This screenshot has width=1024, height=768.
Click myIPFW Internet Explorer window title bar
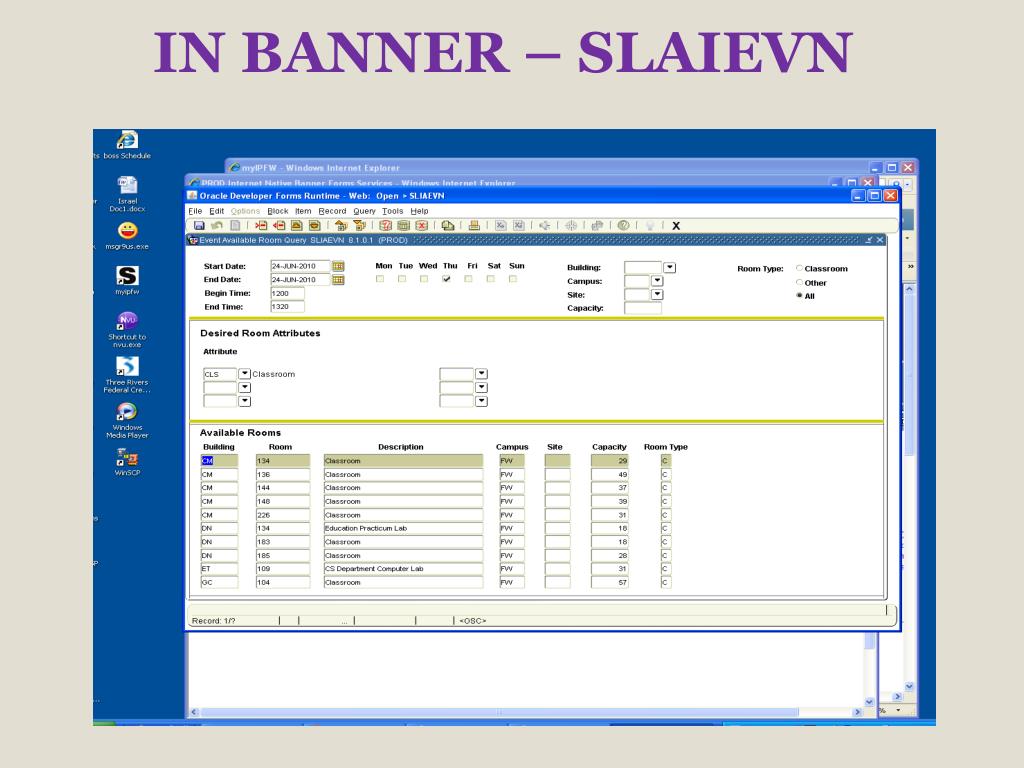point(549,168)
